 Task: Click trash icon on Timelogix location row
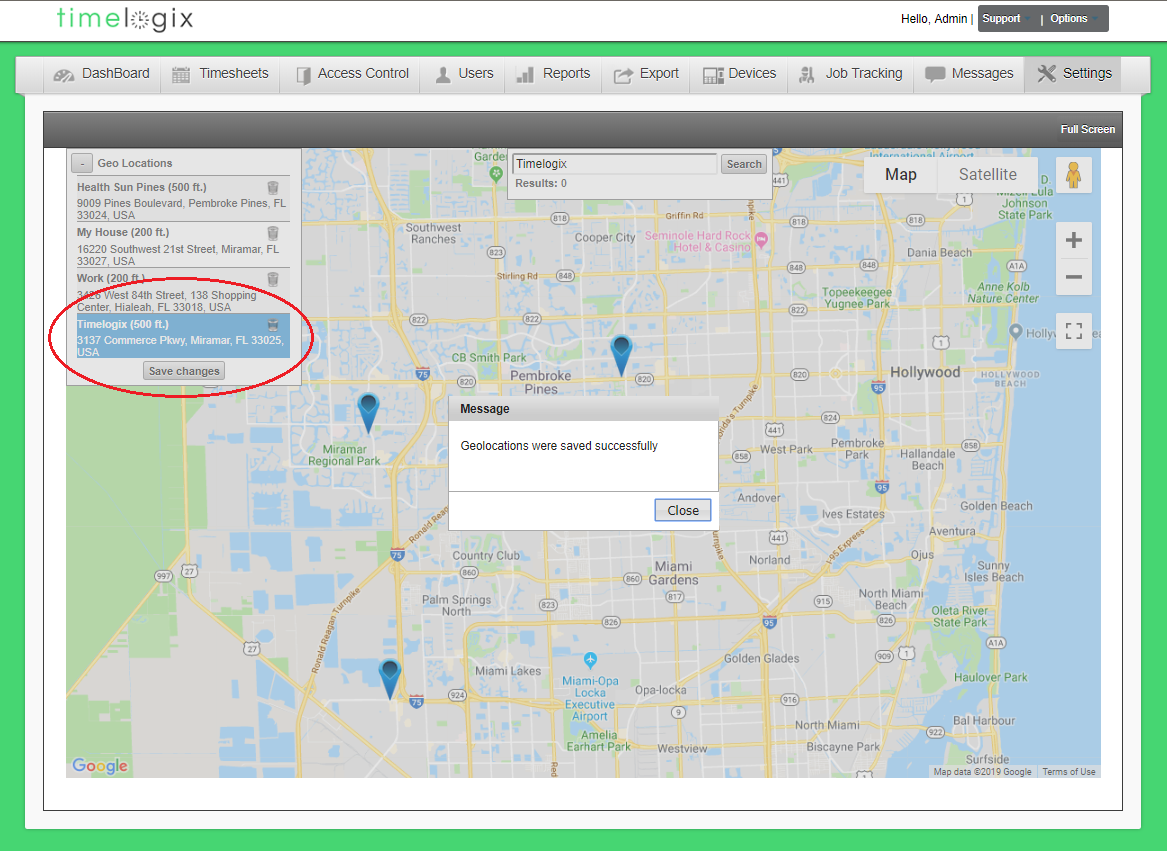tap(273, 325)
